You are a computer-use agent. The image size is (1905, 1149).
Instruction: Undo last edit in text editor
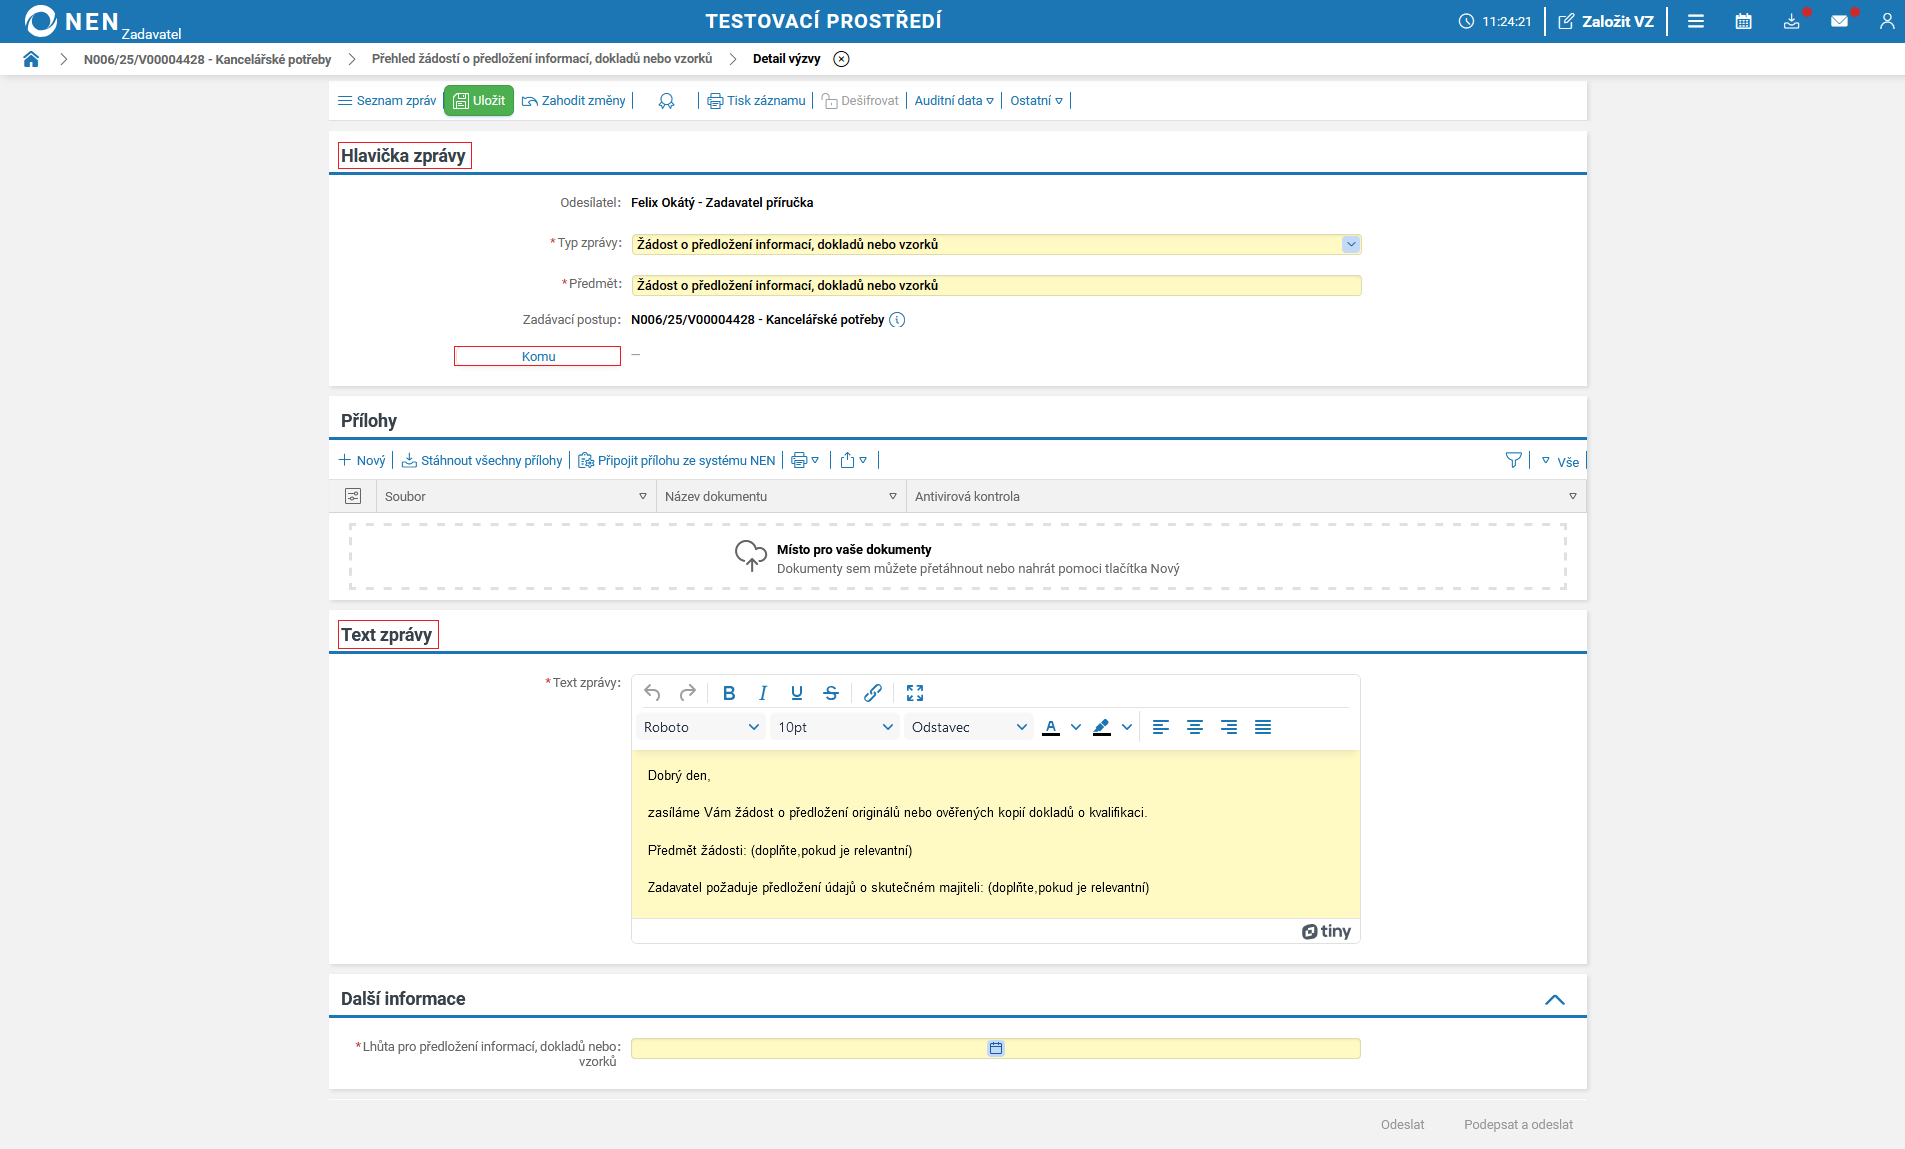652,693
